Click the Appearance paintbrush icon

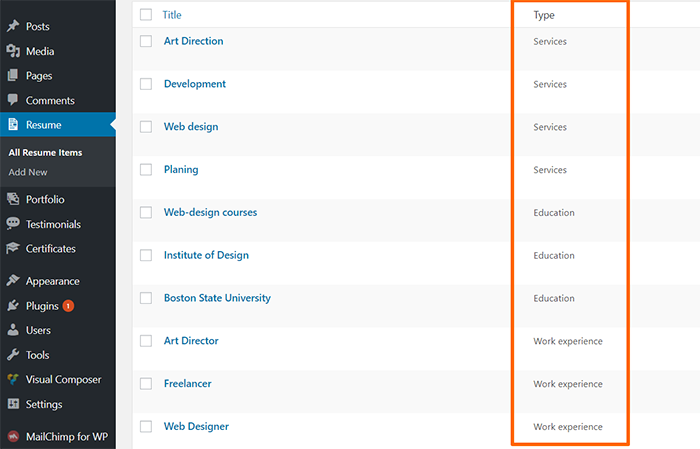tap(13, 281)
